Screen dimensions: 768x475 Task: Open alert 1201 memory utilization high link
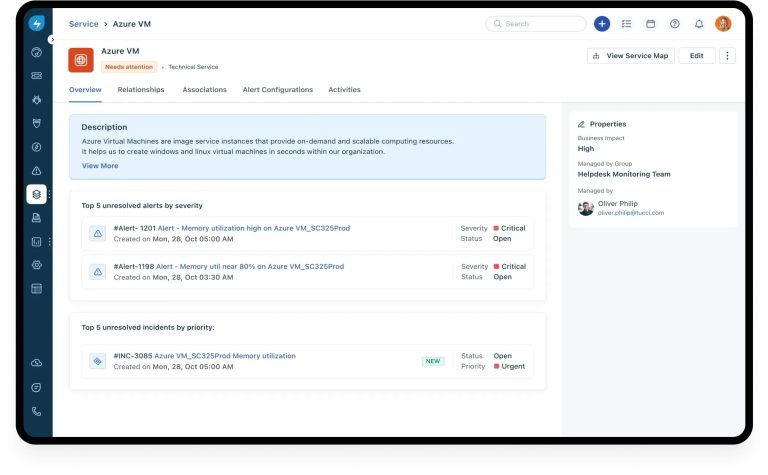click(248, 228)
